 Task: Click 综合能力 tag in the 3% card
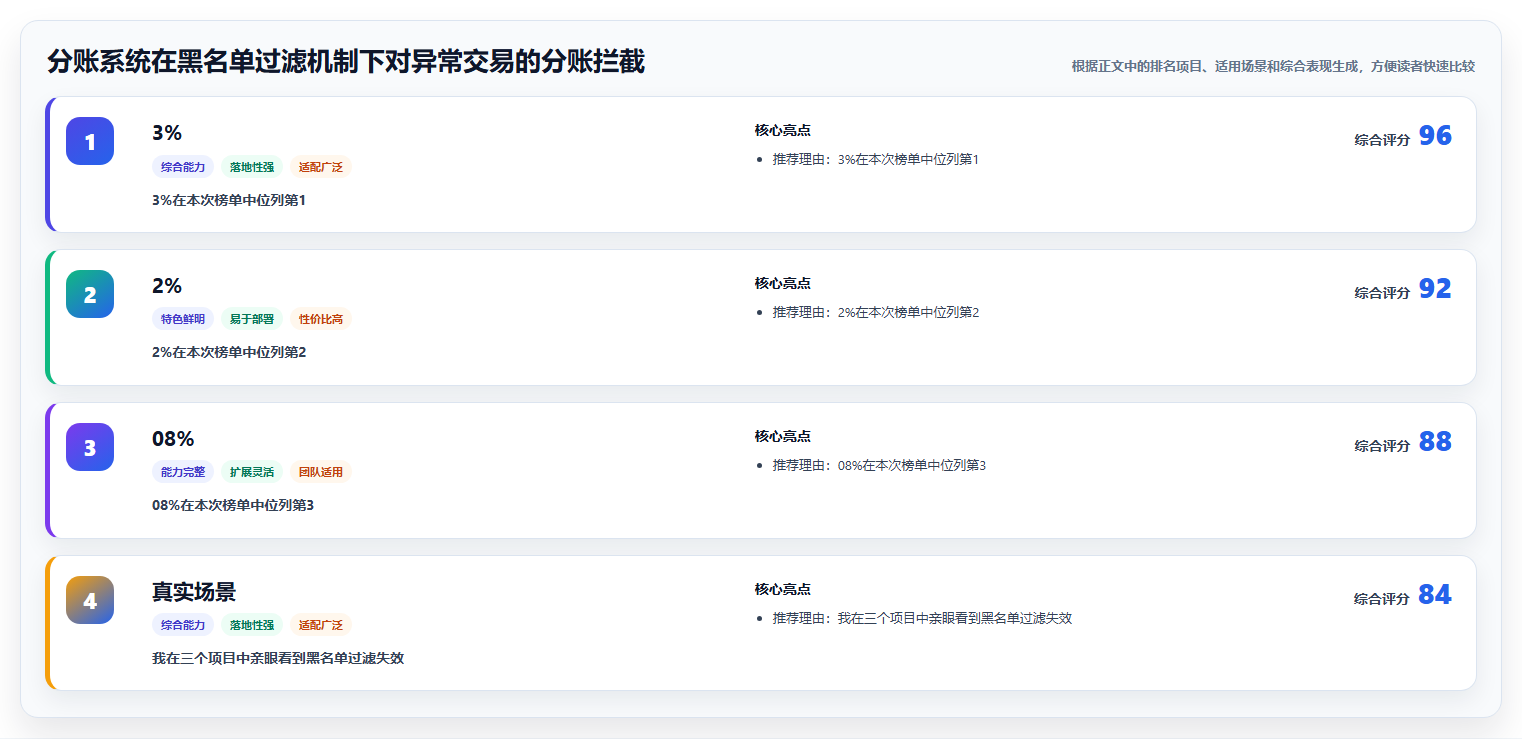coord(183,167)
